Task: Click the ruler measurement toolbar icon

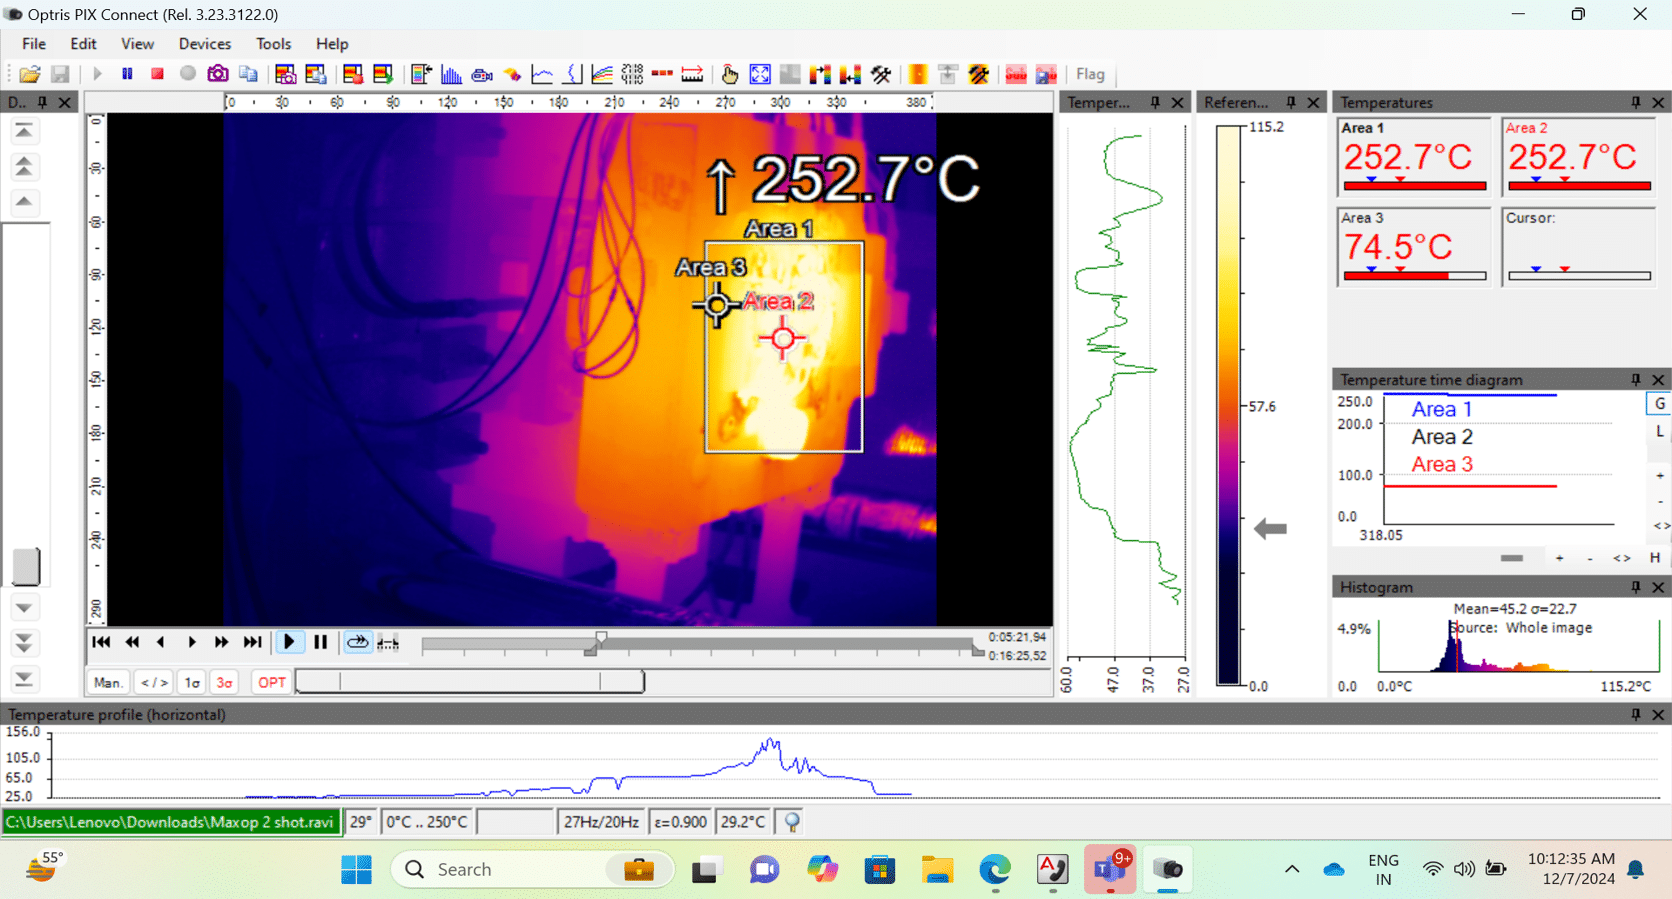Action: (692, 74)
